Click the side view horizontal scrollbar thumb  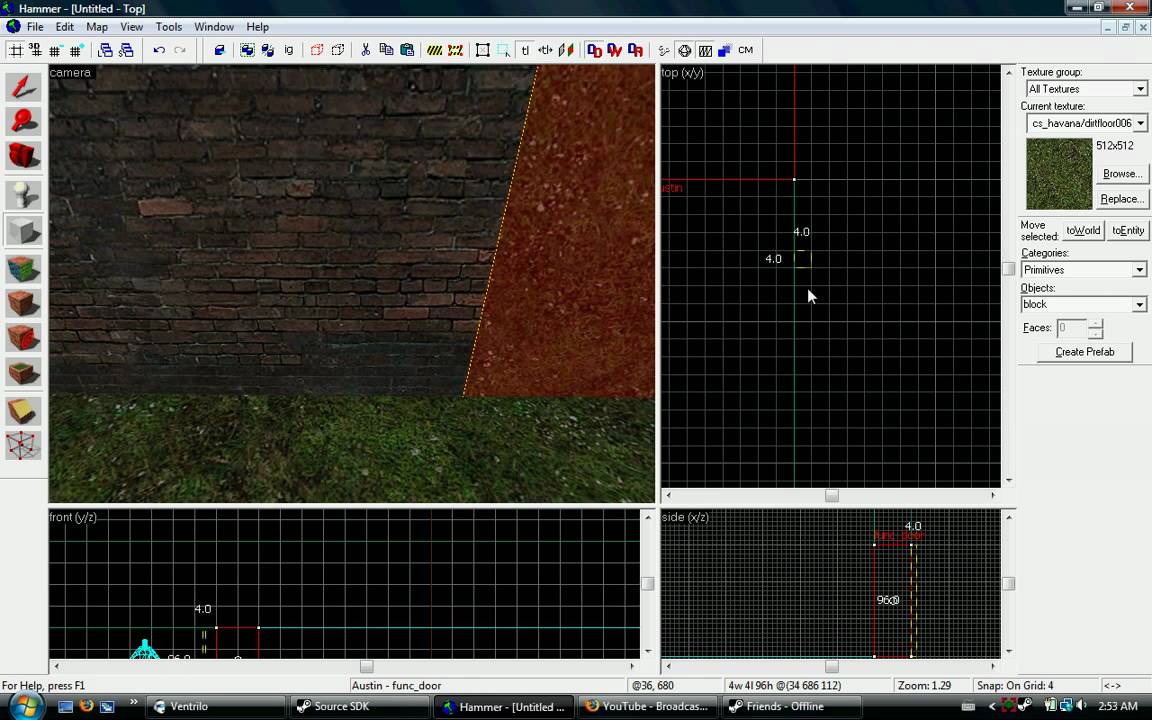pos(832,666)
